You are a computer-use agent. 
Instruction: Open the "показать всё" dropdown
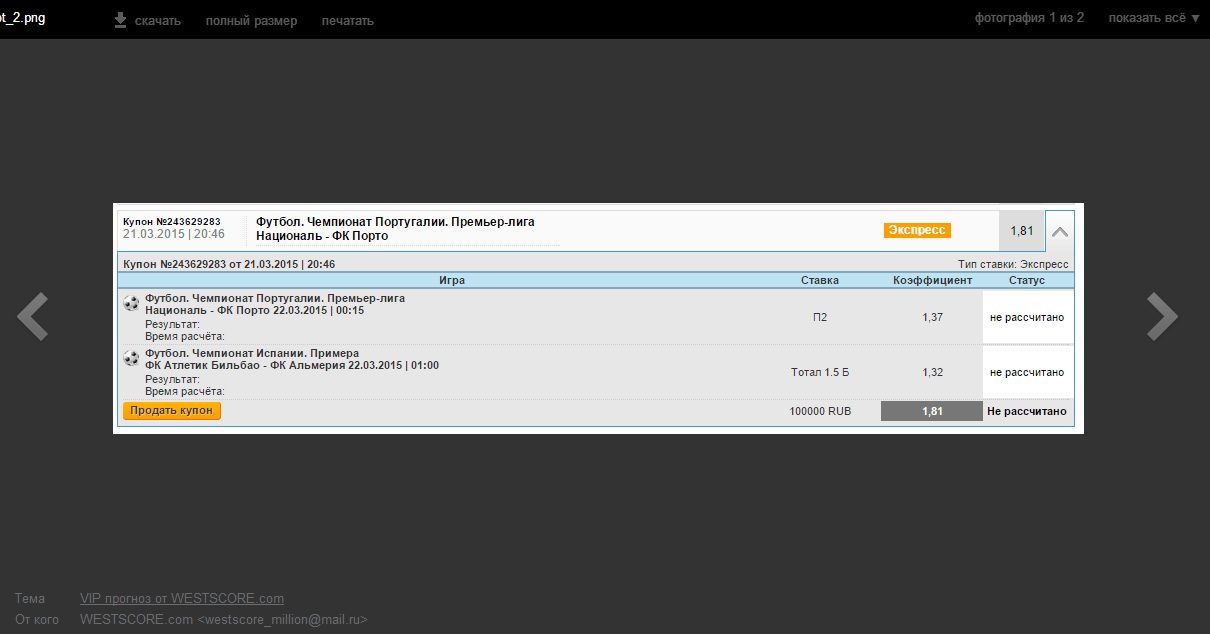(x=1153, y=18)
